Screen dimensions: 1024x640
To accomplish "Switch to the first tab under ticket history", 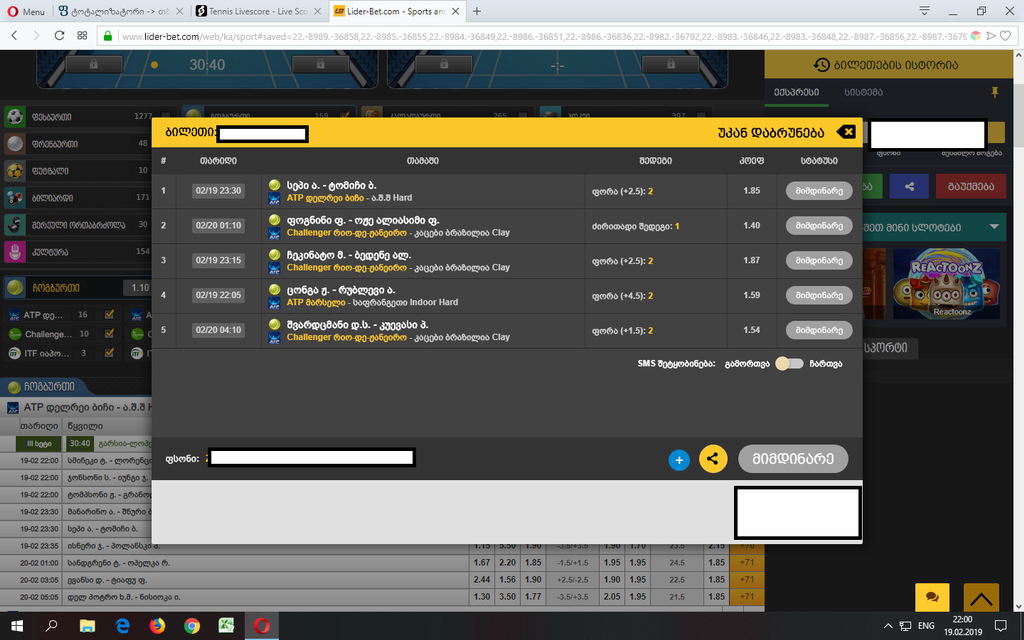I will 796,92.
